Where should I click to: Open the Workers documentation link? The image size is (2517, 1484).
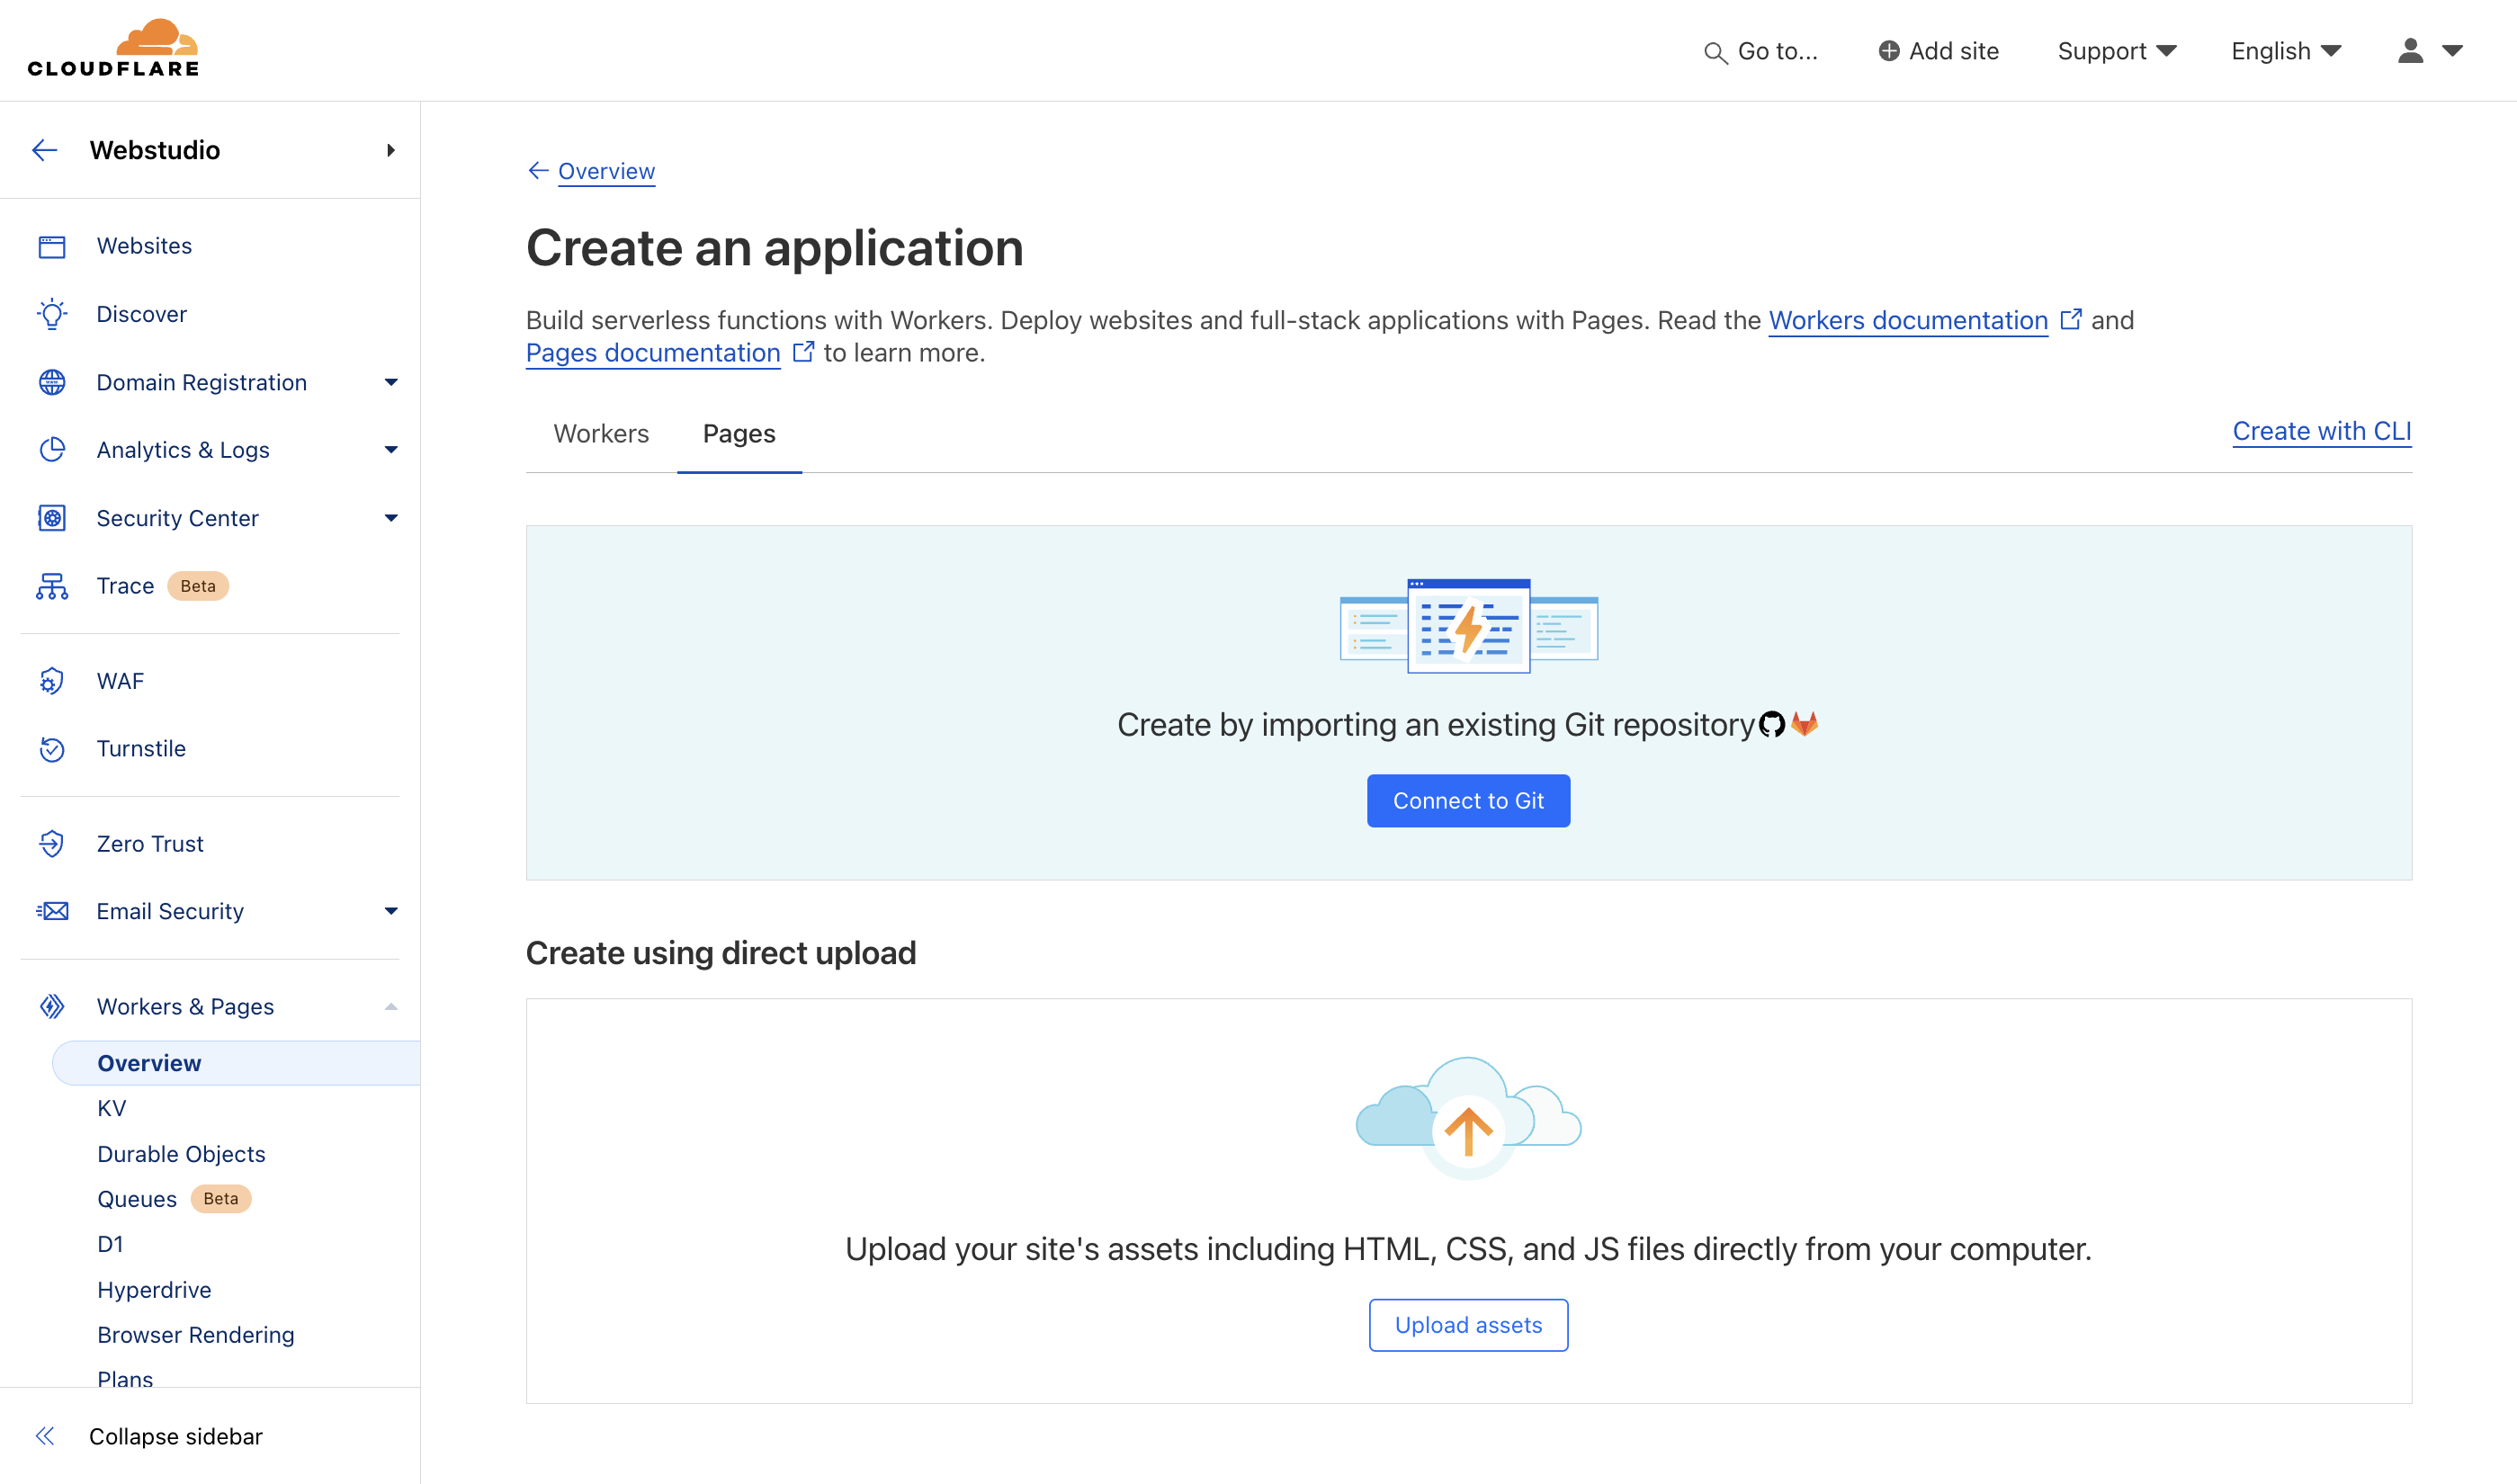click(1908, 320)
